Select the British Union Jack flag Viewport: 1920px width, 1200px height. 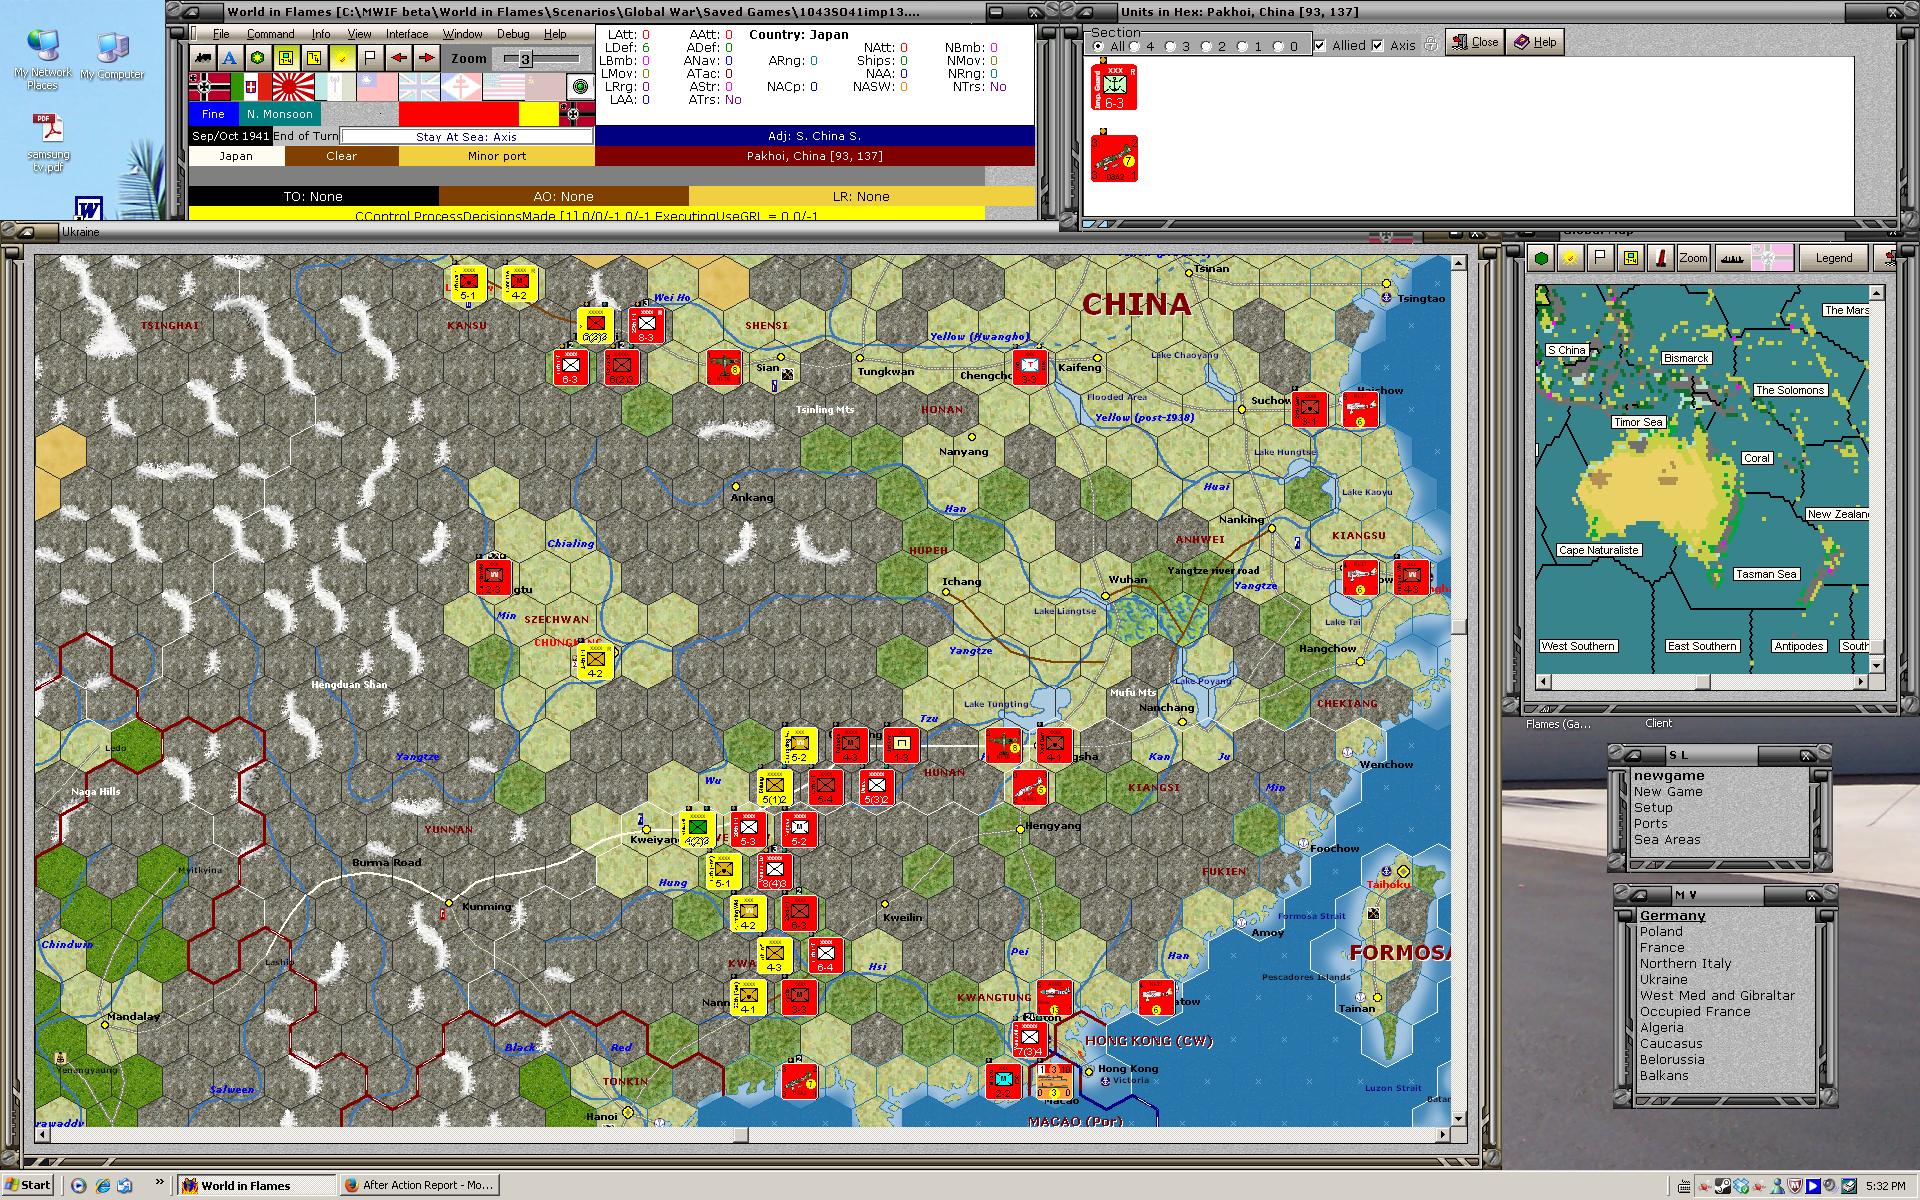point(419,87)
